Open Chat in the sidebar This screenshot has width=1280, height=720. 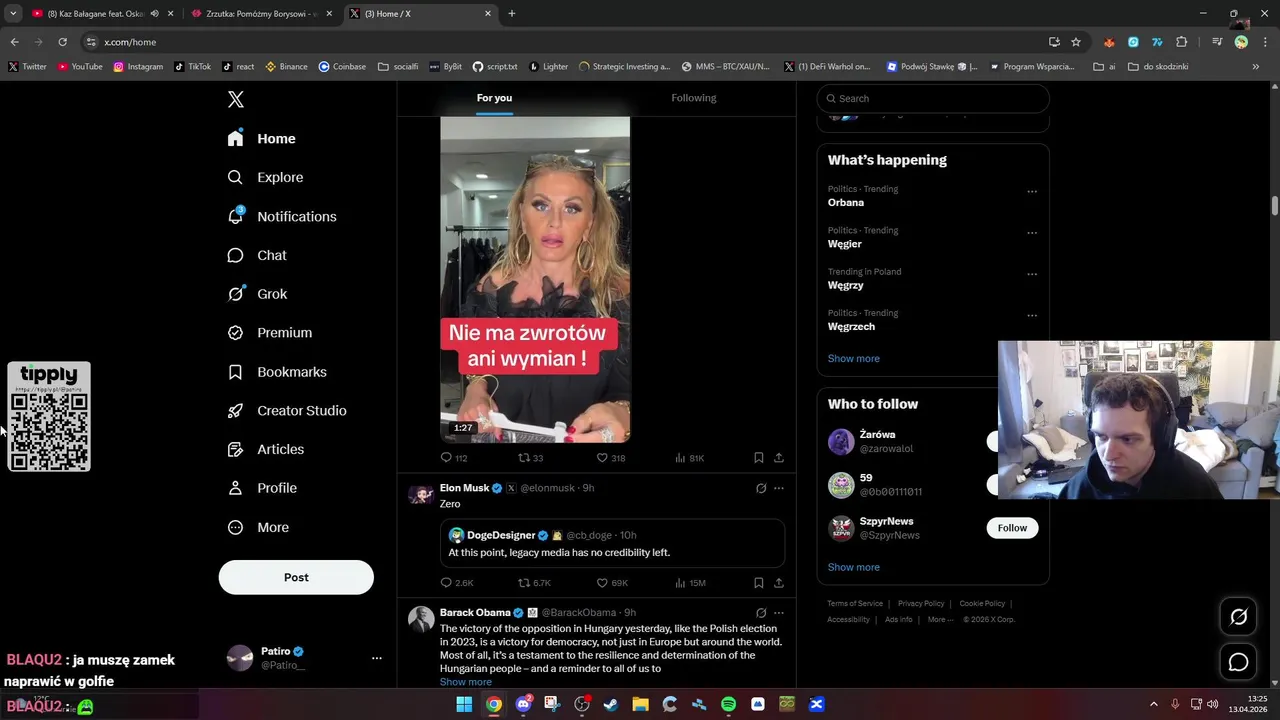(258, 255)
